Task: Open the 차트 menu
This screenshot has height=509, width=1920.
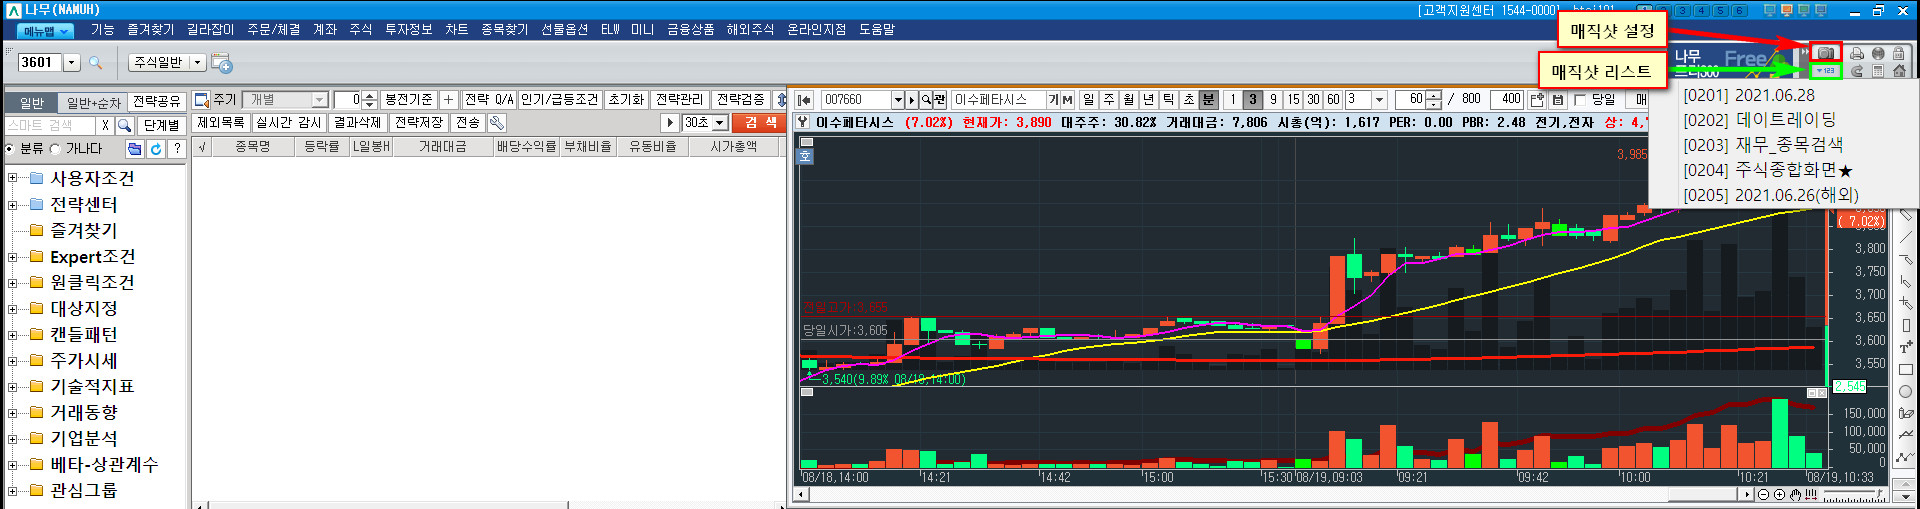Action: (456, 30)
